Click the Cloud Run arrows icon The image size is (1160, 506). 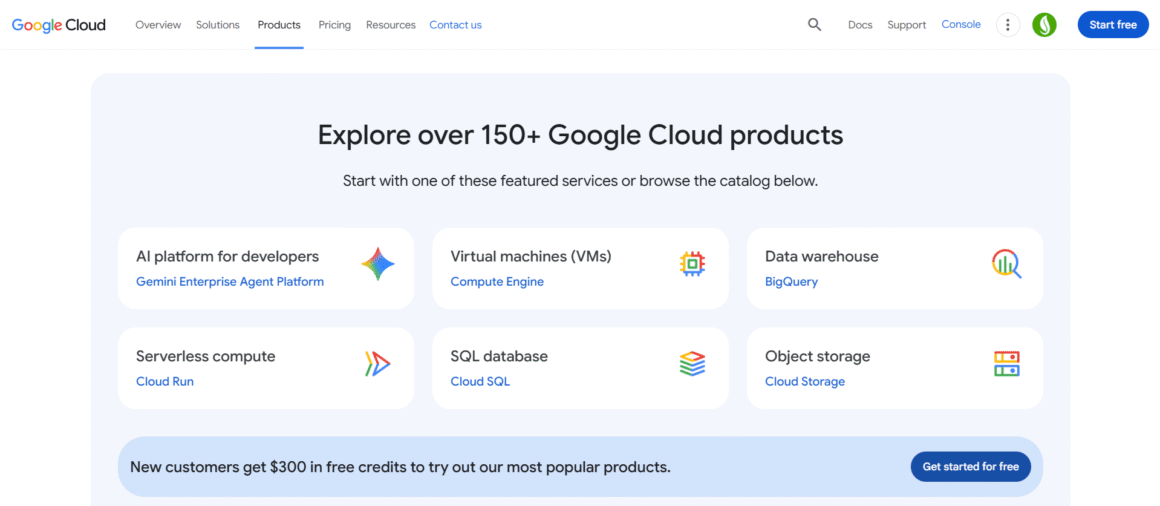pyautogui.click(x=378, y=364)
